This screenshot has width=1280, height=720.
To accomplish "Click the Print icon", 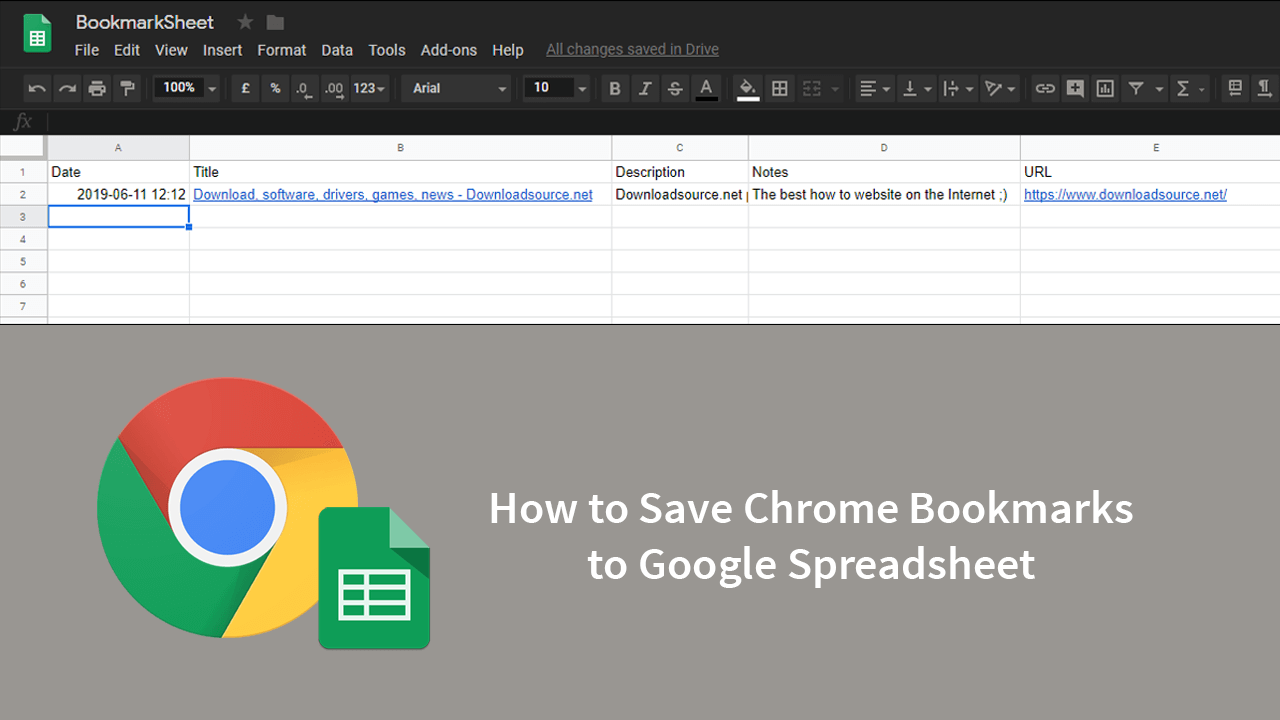I will pos(97,88).
